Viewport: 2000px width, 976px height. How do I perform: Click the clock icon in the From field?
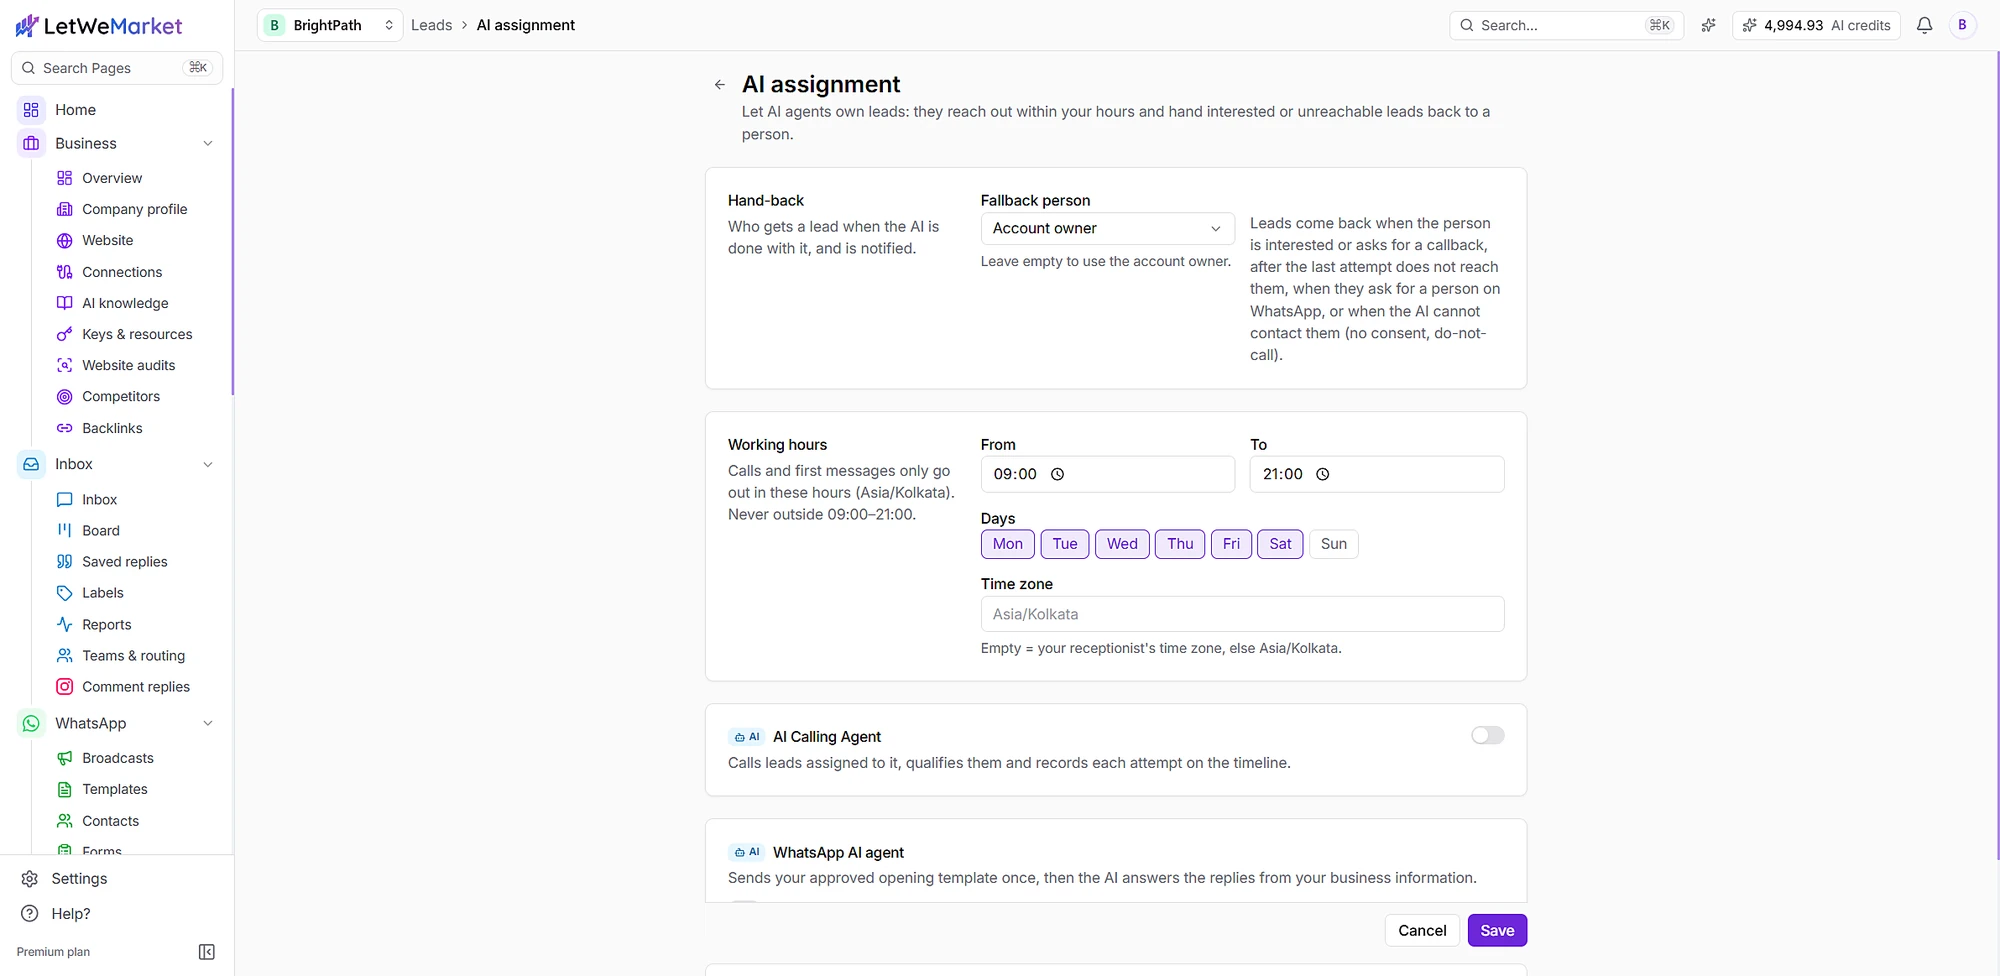pyautogui.click(x=1058, y=474)
